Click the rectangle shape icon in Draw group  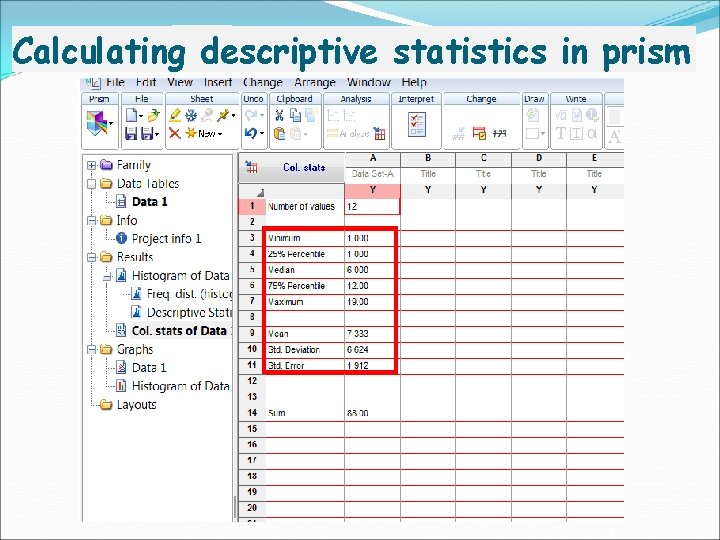point(533,134)
